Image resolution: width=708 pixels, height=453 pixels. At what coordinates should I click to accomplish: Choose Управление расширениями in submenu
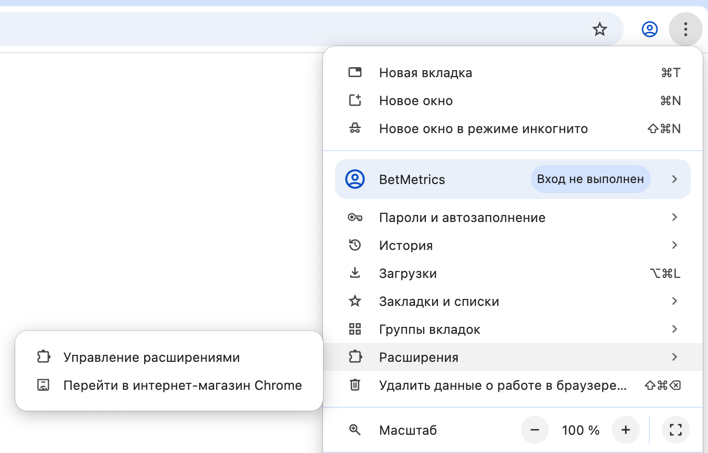point(169,357)
